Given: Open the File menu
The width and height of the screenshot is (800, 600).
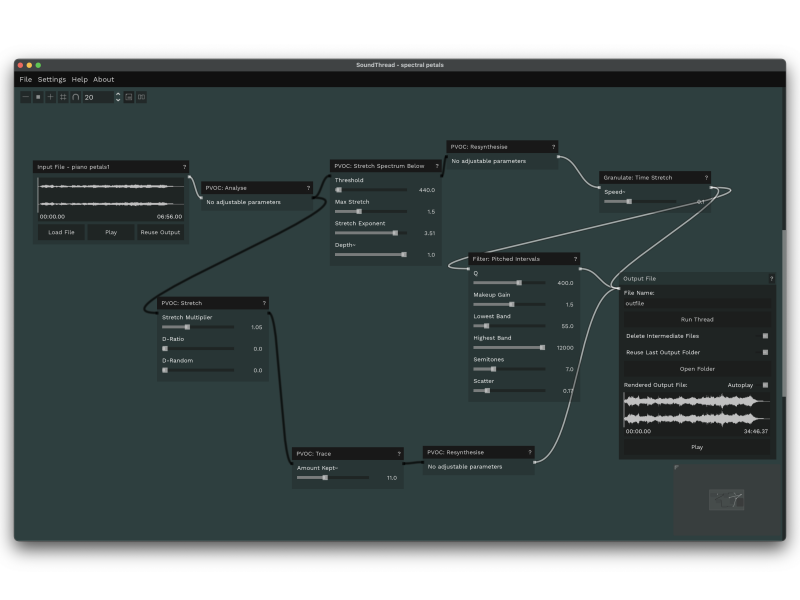Looking at the screenshot, I should (26, 79).
